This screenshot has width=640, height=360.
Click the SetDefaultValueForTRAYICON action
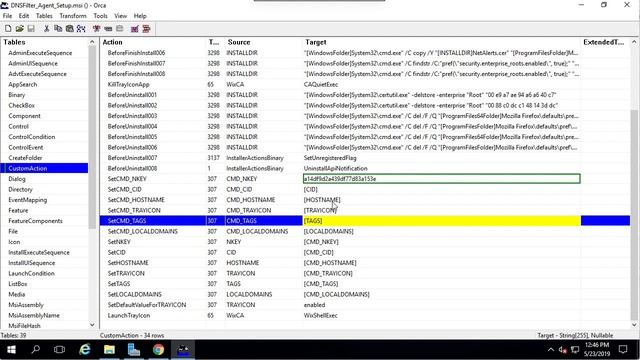(x=147, y=305)
